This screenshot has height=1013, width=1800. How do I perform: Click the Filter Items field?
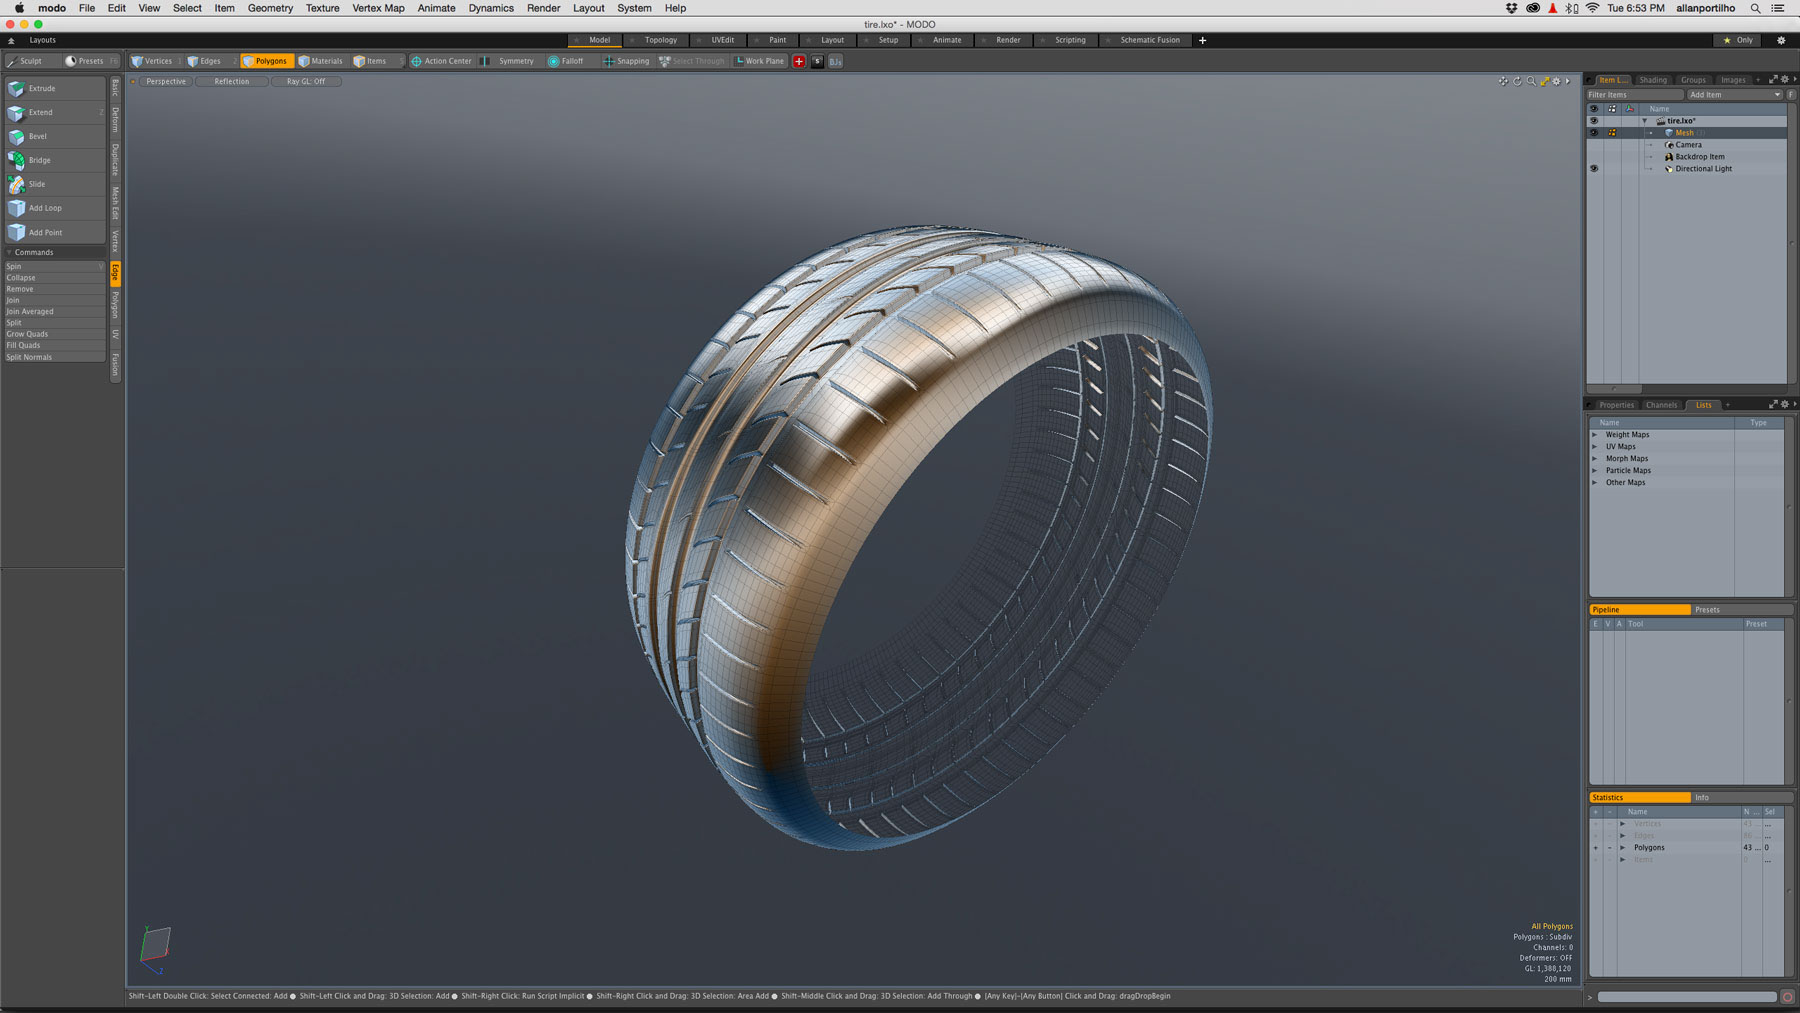point(1633,94)
